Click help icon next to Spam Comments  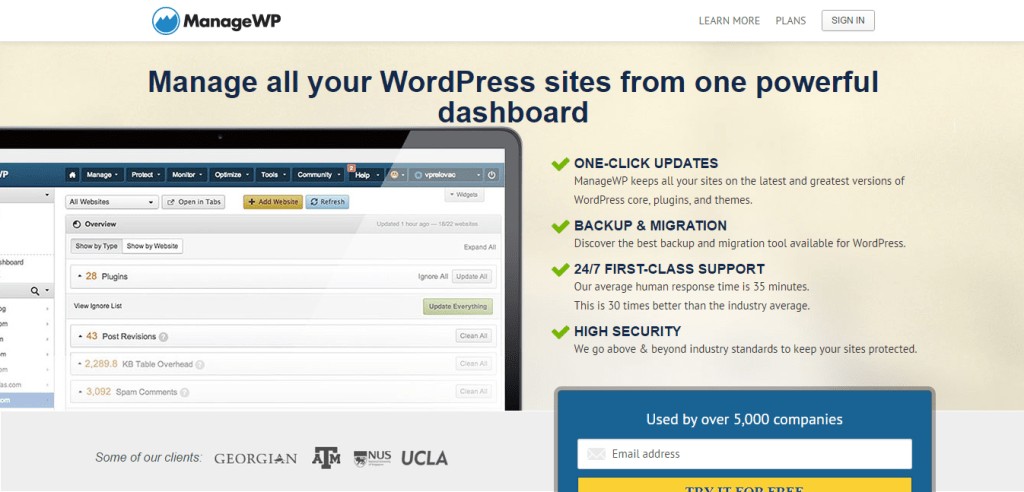click(185, 393)
